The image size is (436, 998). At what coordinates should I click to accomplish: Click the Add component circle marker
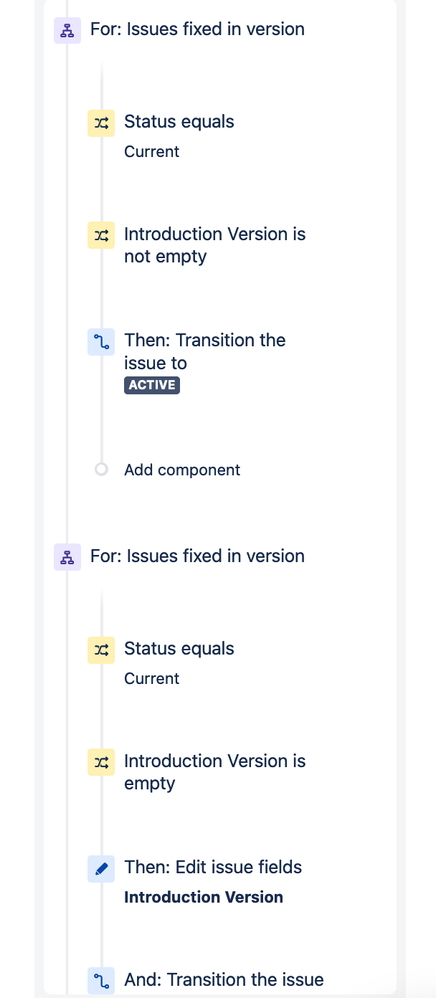[101, 470]
